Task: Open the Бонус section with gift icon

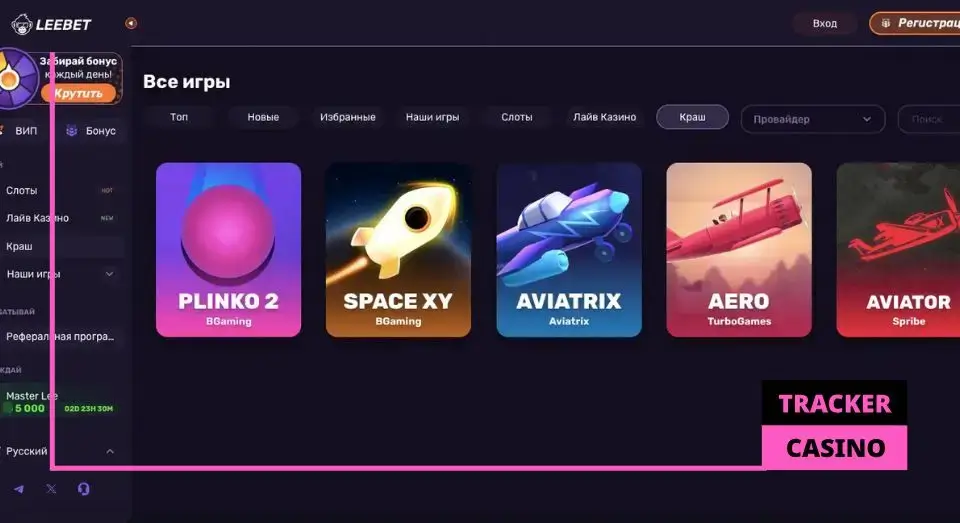Action: click(x=92, y=130)
